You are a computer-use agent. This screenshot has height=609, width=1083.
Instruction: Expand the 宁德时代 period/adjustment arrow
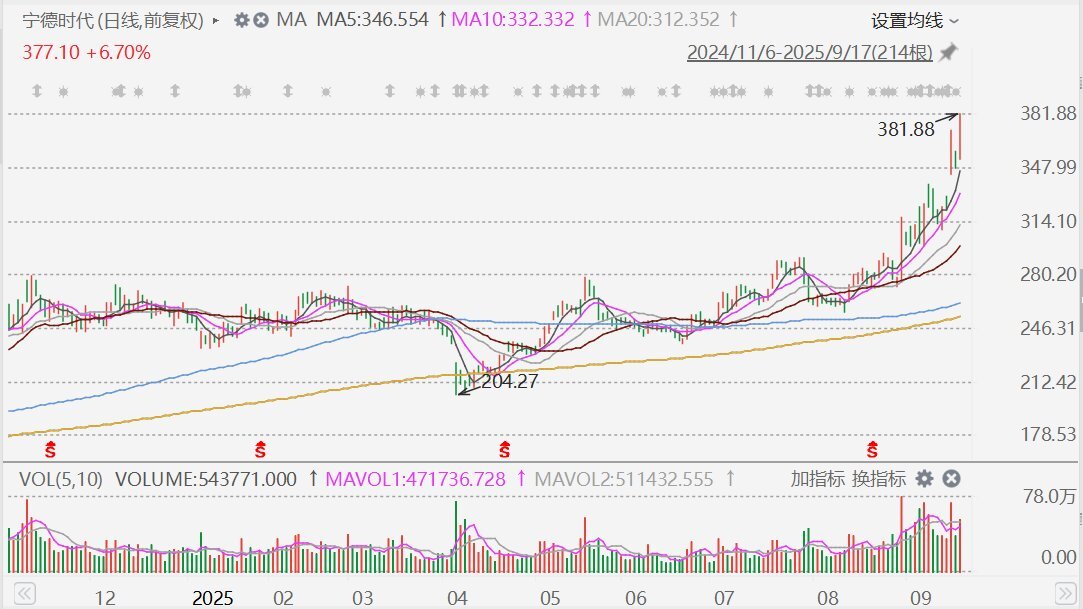coord(216,20)
